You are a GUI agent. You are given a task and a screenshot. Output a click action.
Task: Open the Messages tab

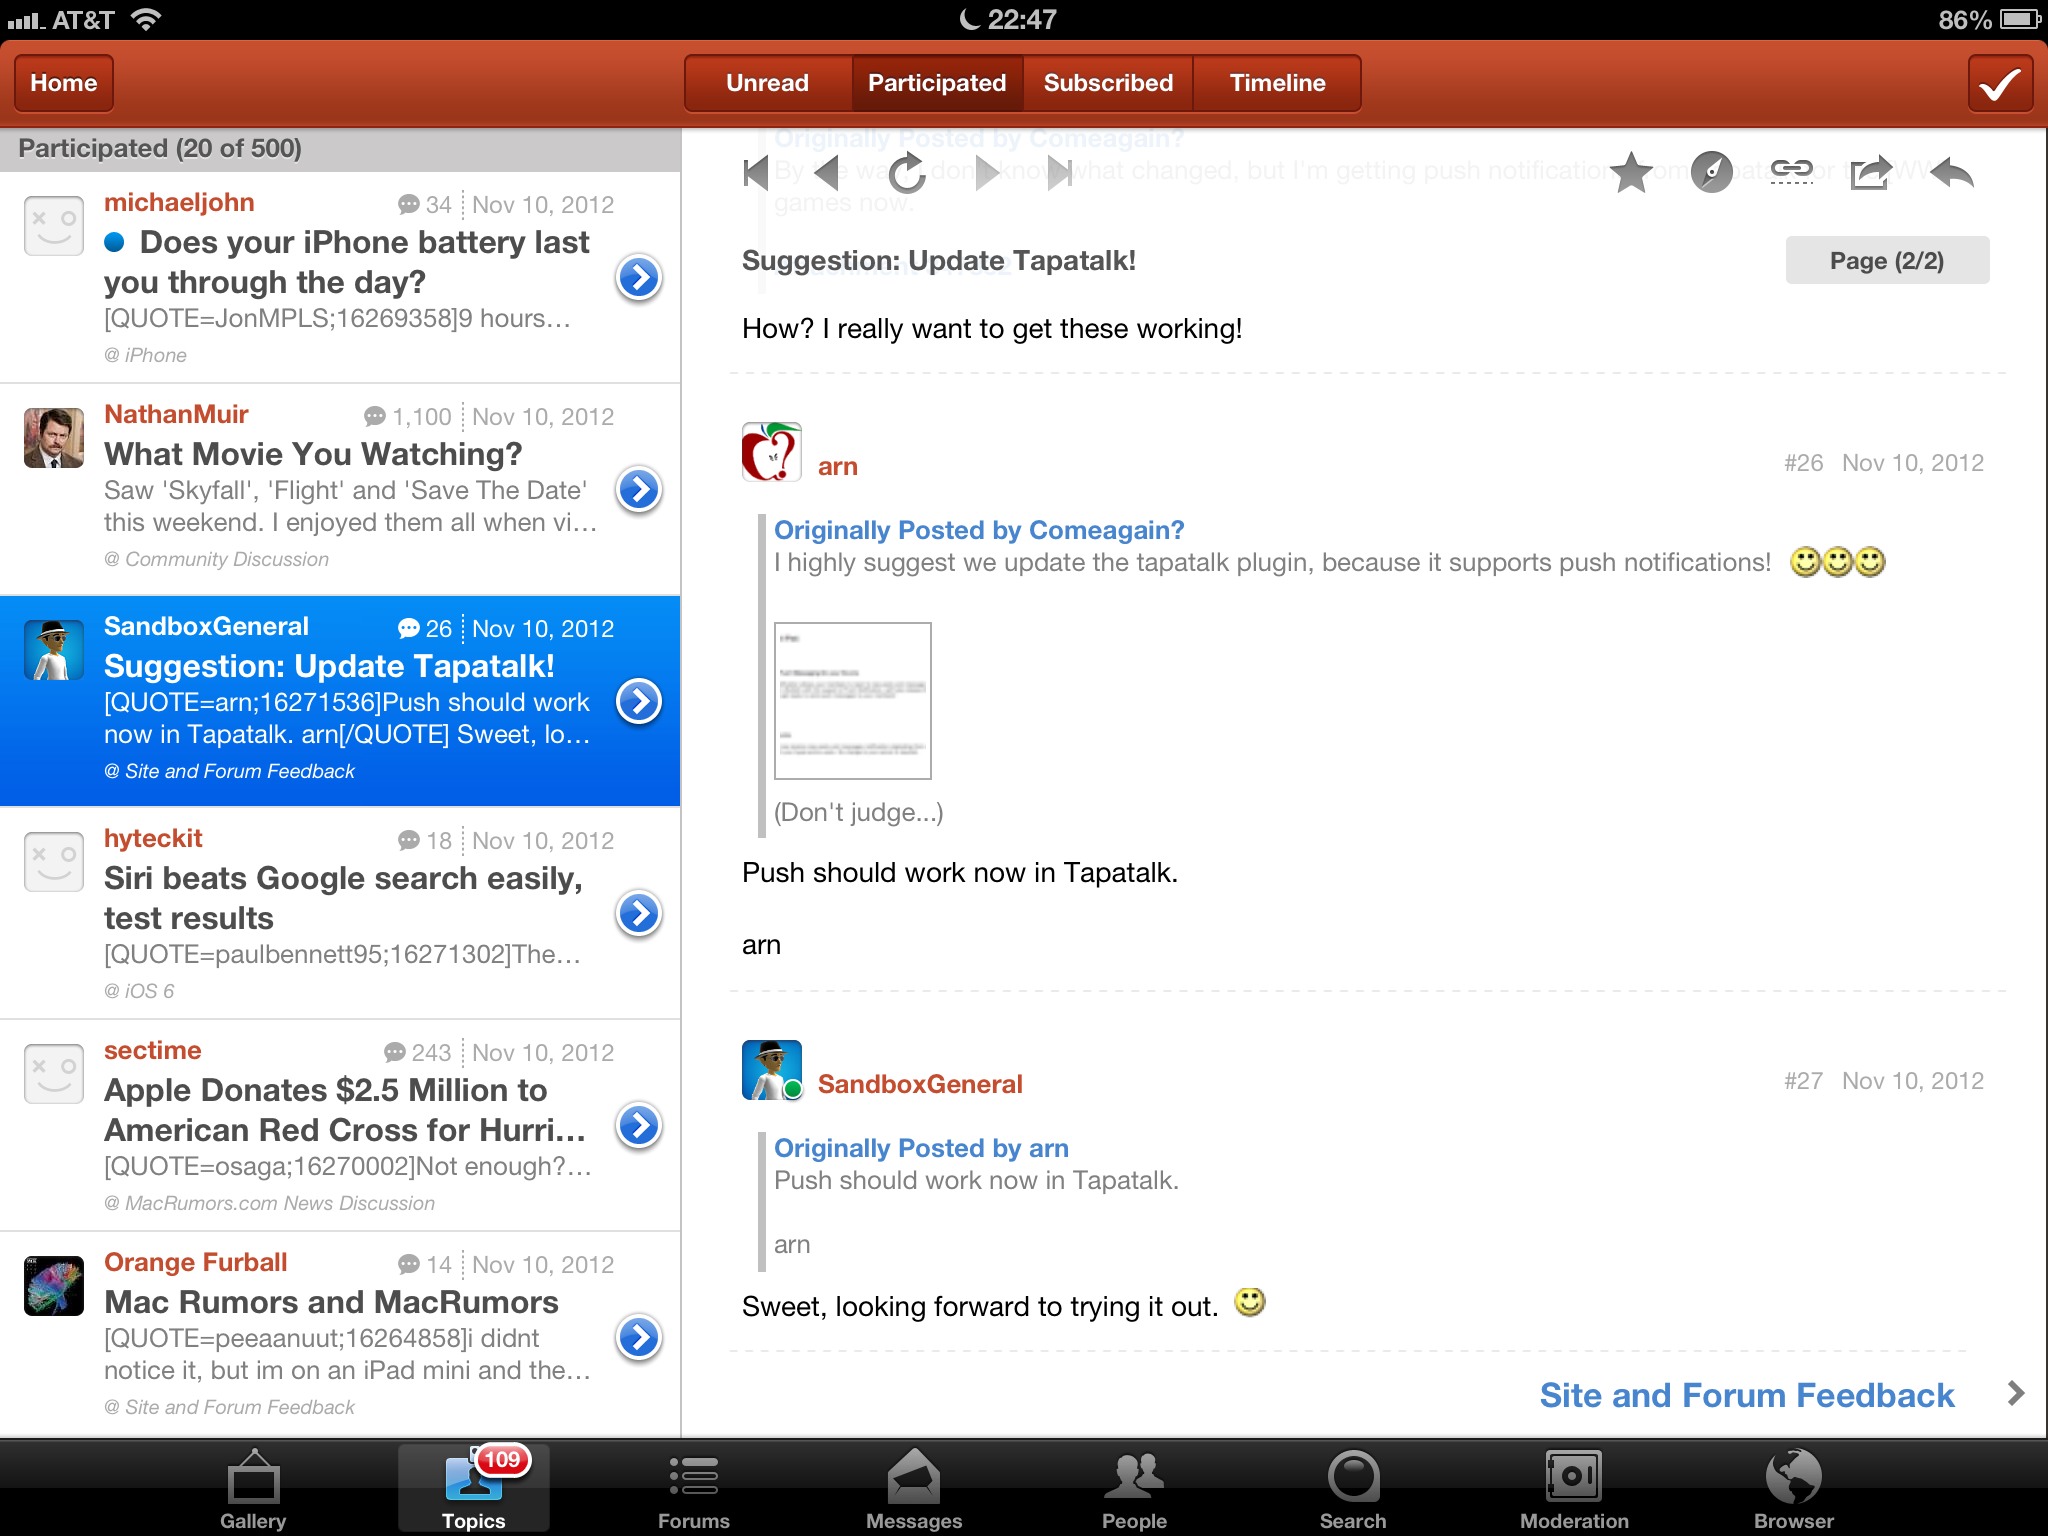[x=913, y=1488]
